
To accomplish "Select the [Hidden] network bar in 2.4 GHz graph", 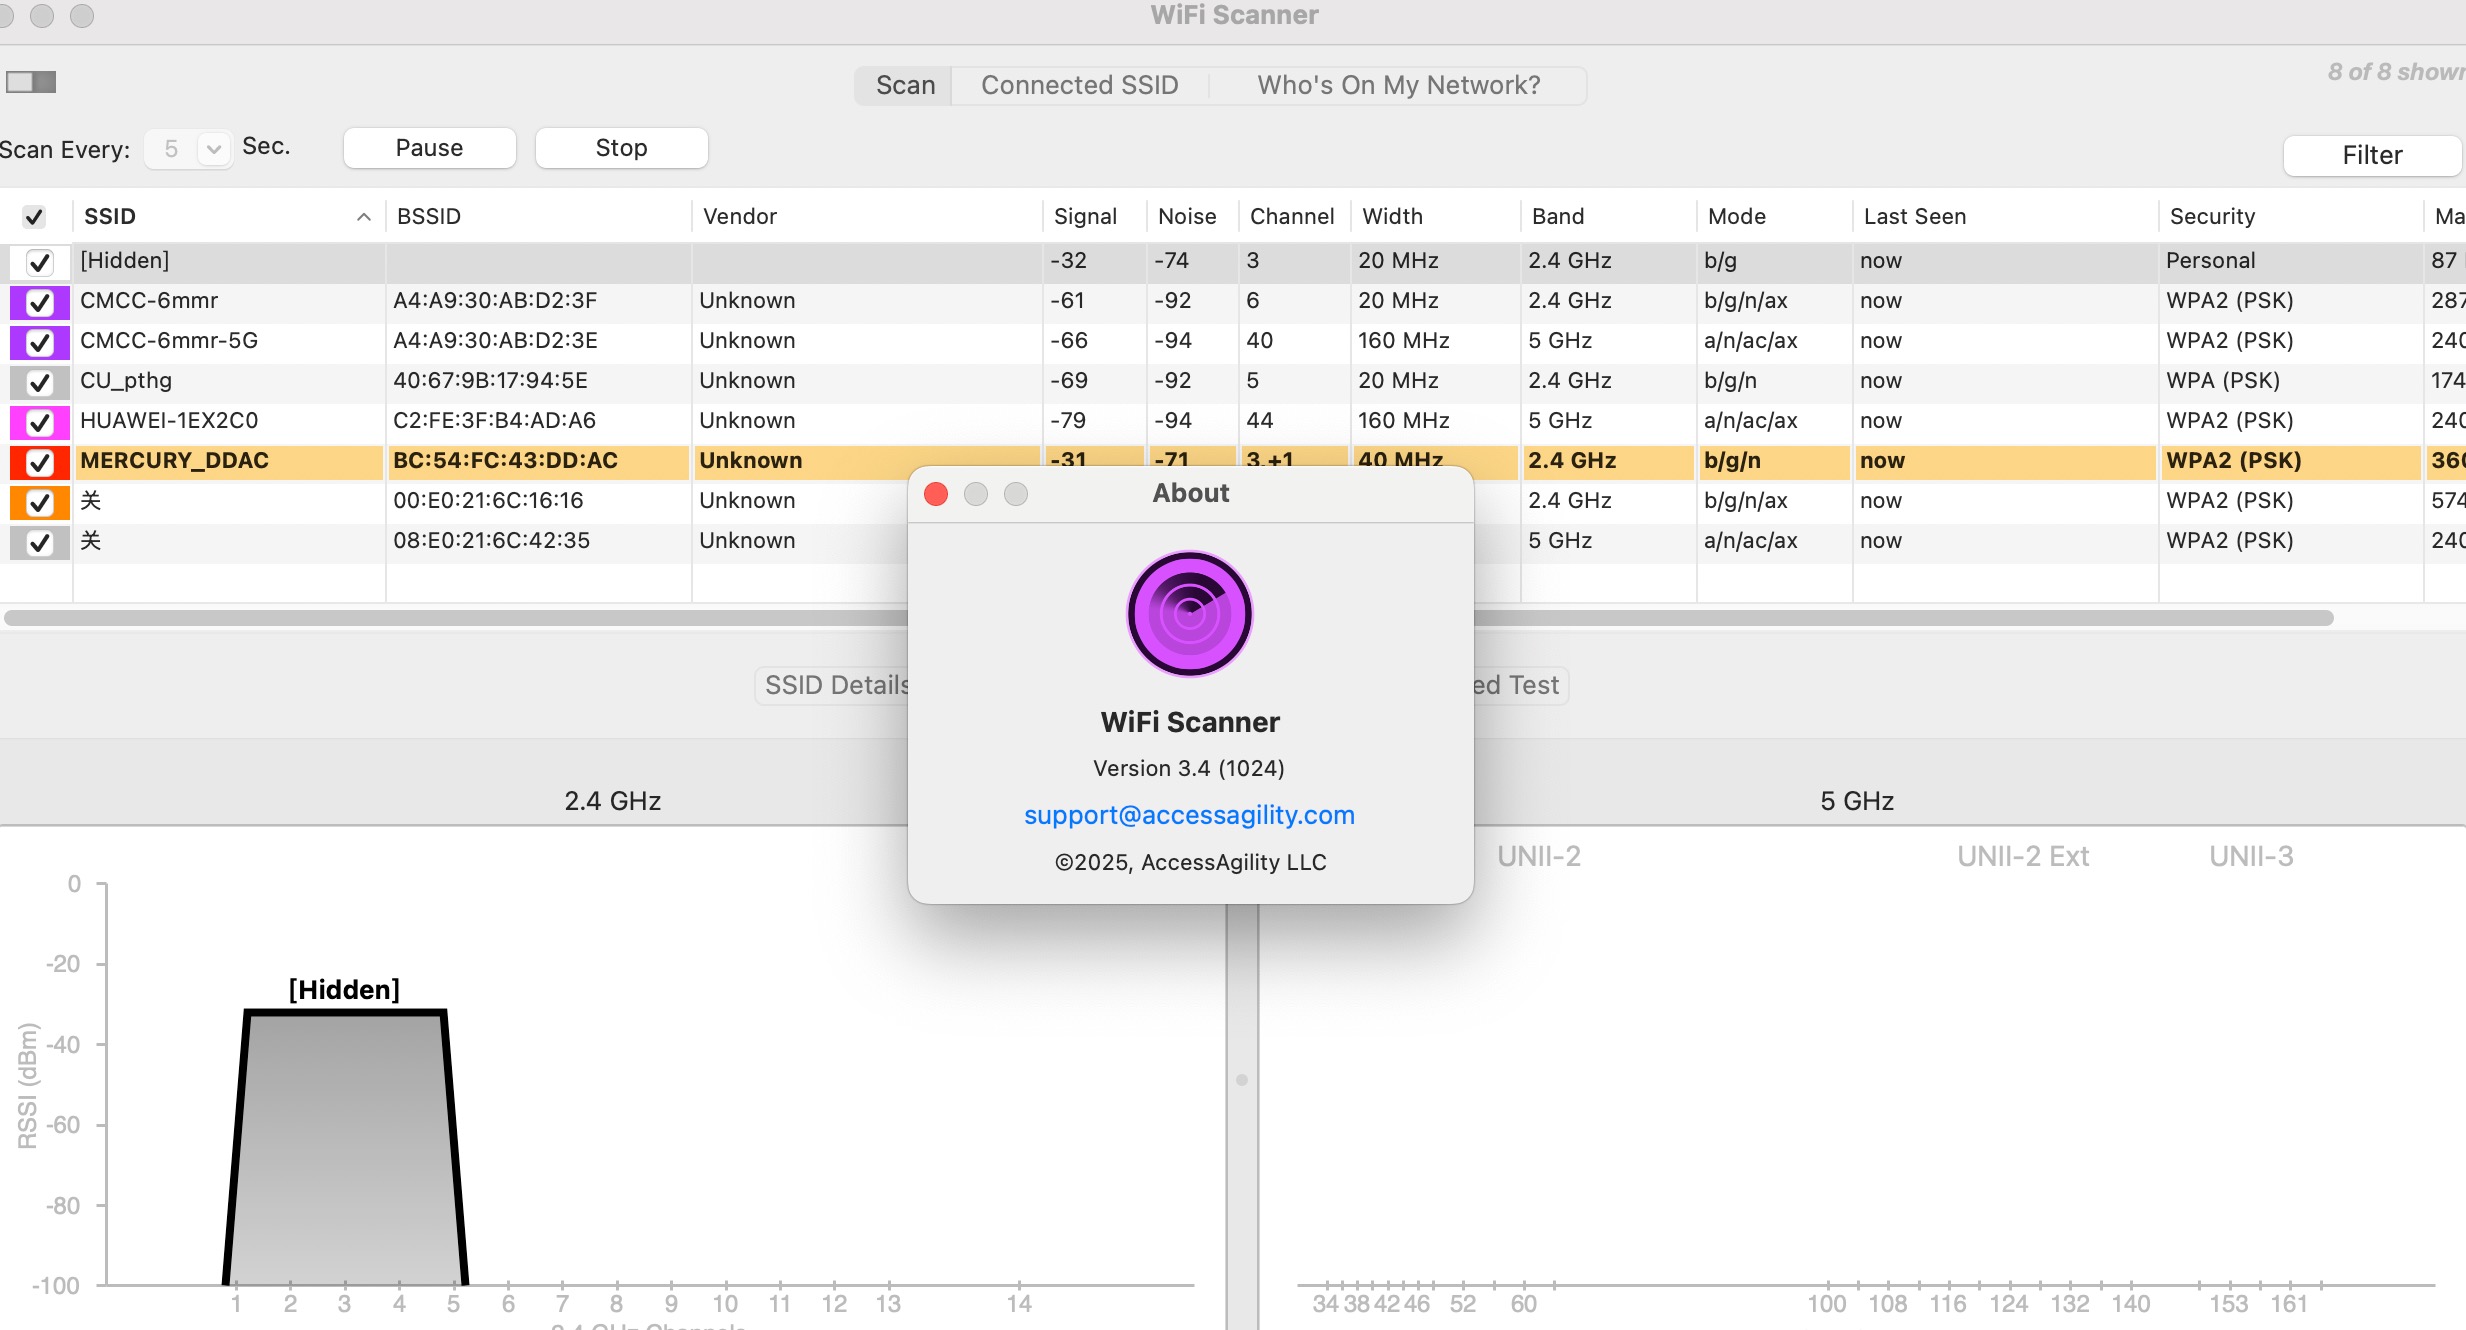I will [345, 1148].
